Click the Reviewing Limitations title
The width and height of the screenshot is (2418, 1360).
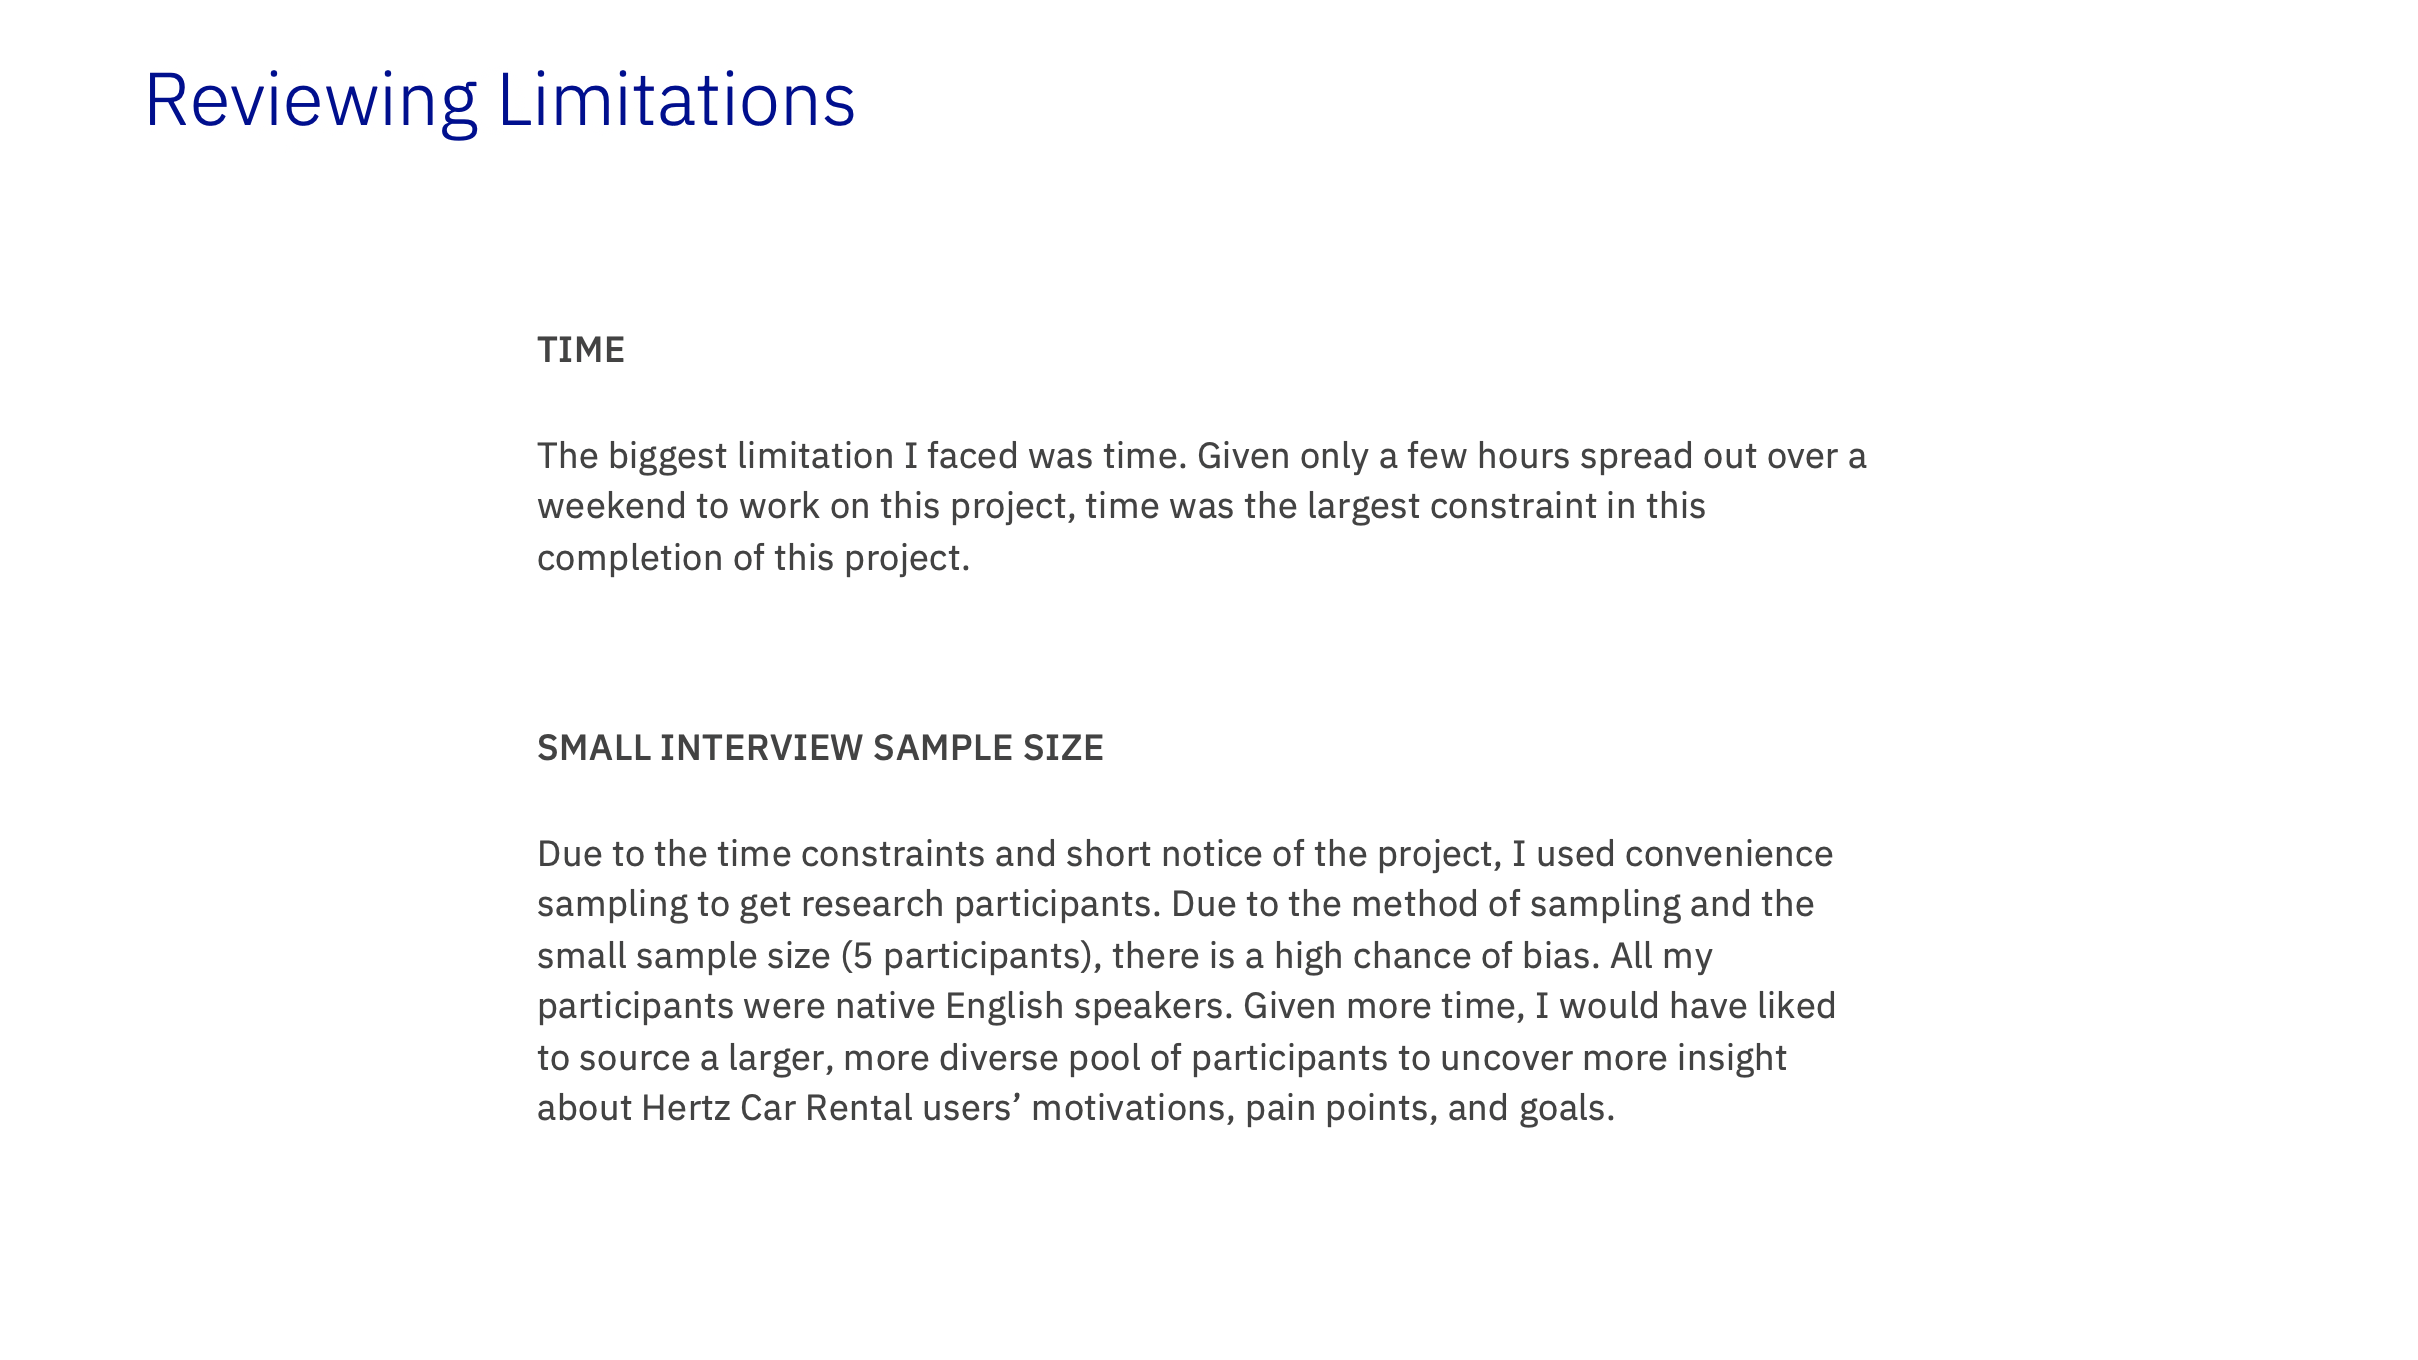click(500, 101)
